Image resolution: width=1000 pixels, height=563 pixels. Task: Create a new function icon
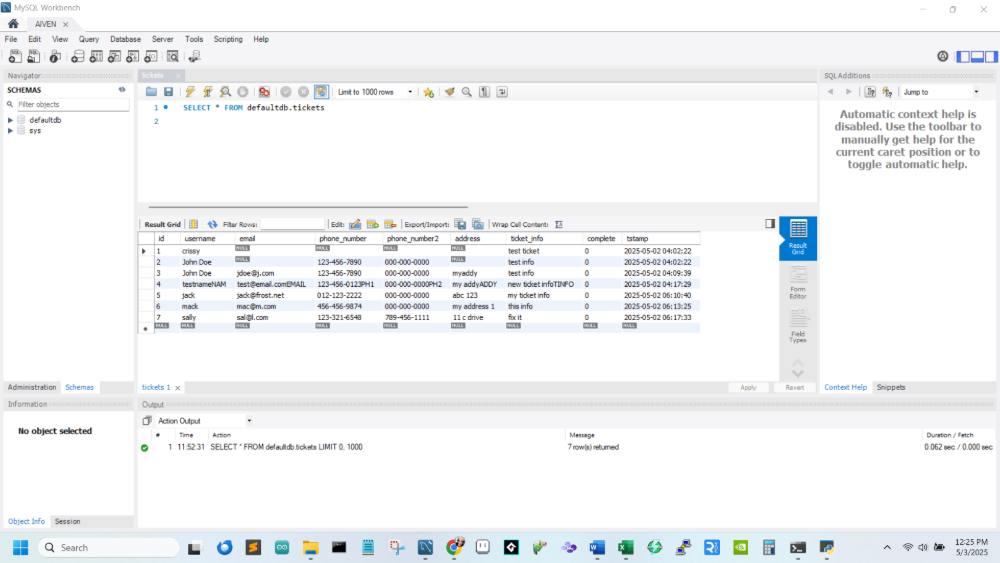(151, 57)
